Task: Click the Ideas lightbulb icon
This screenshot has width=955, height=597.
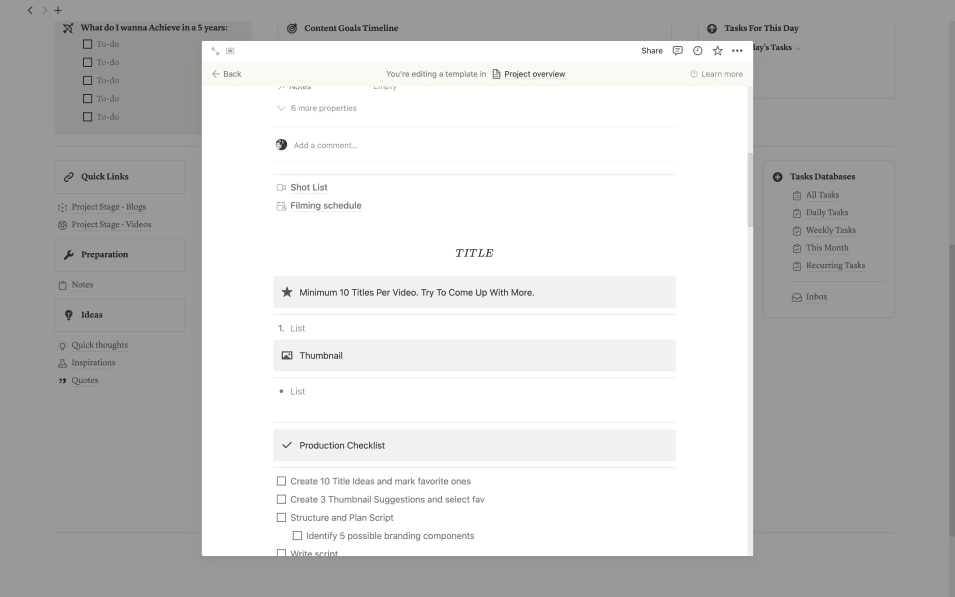Action: [69, 315]
